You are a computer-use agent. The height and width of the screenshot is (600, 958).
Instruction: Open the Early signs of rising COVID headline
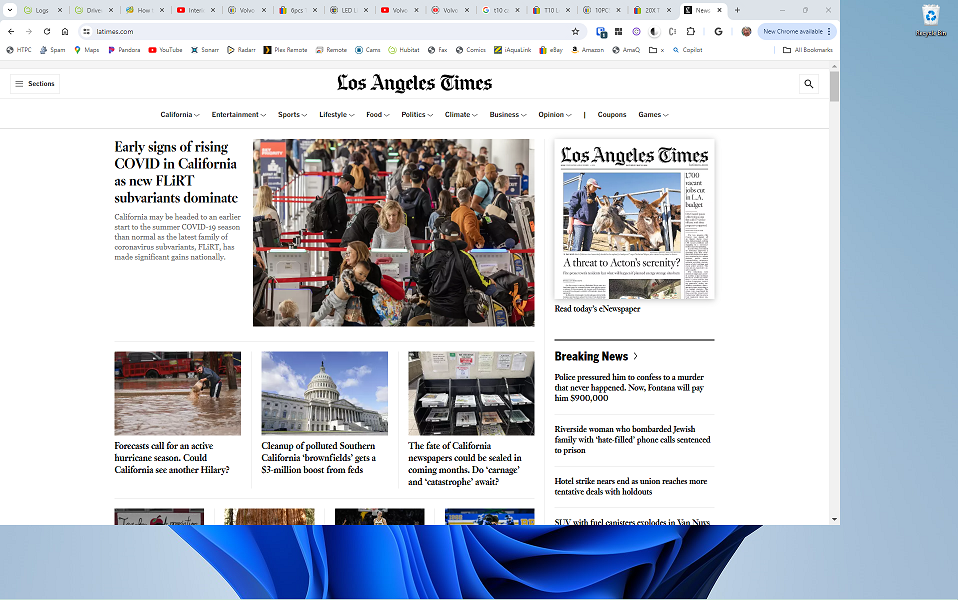point(176,172)
